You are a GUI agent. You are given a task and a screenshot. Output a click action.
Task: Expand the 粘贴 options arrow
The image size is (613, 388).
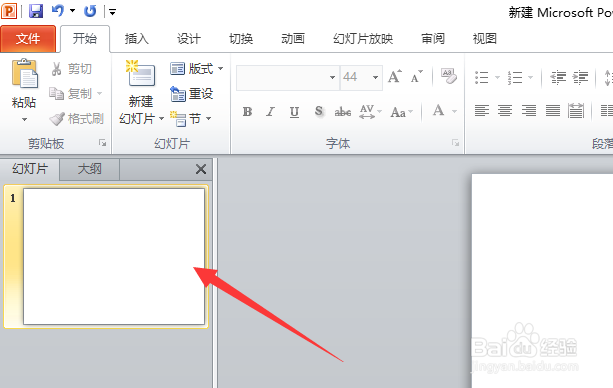[x=24, y=119]
